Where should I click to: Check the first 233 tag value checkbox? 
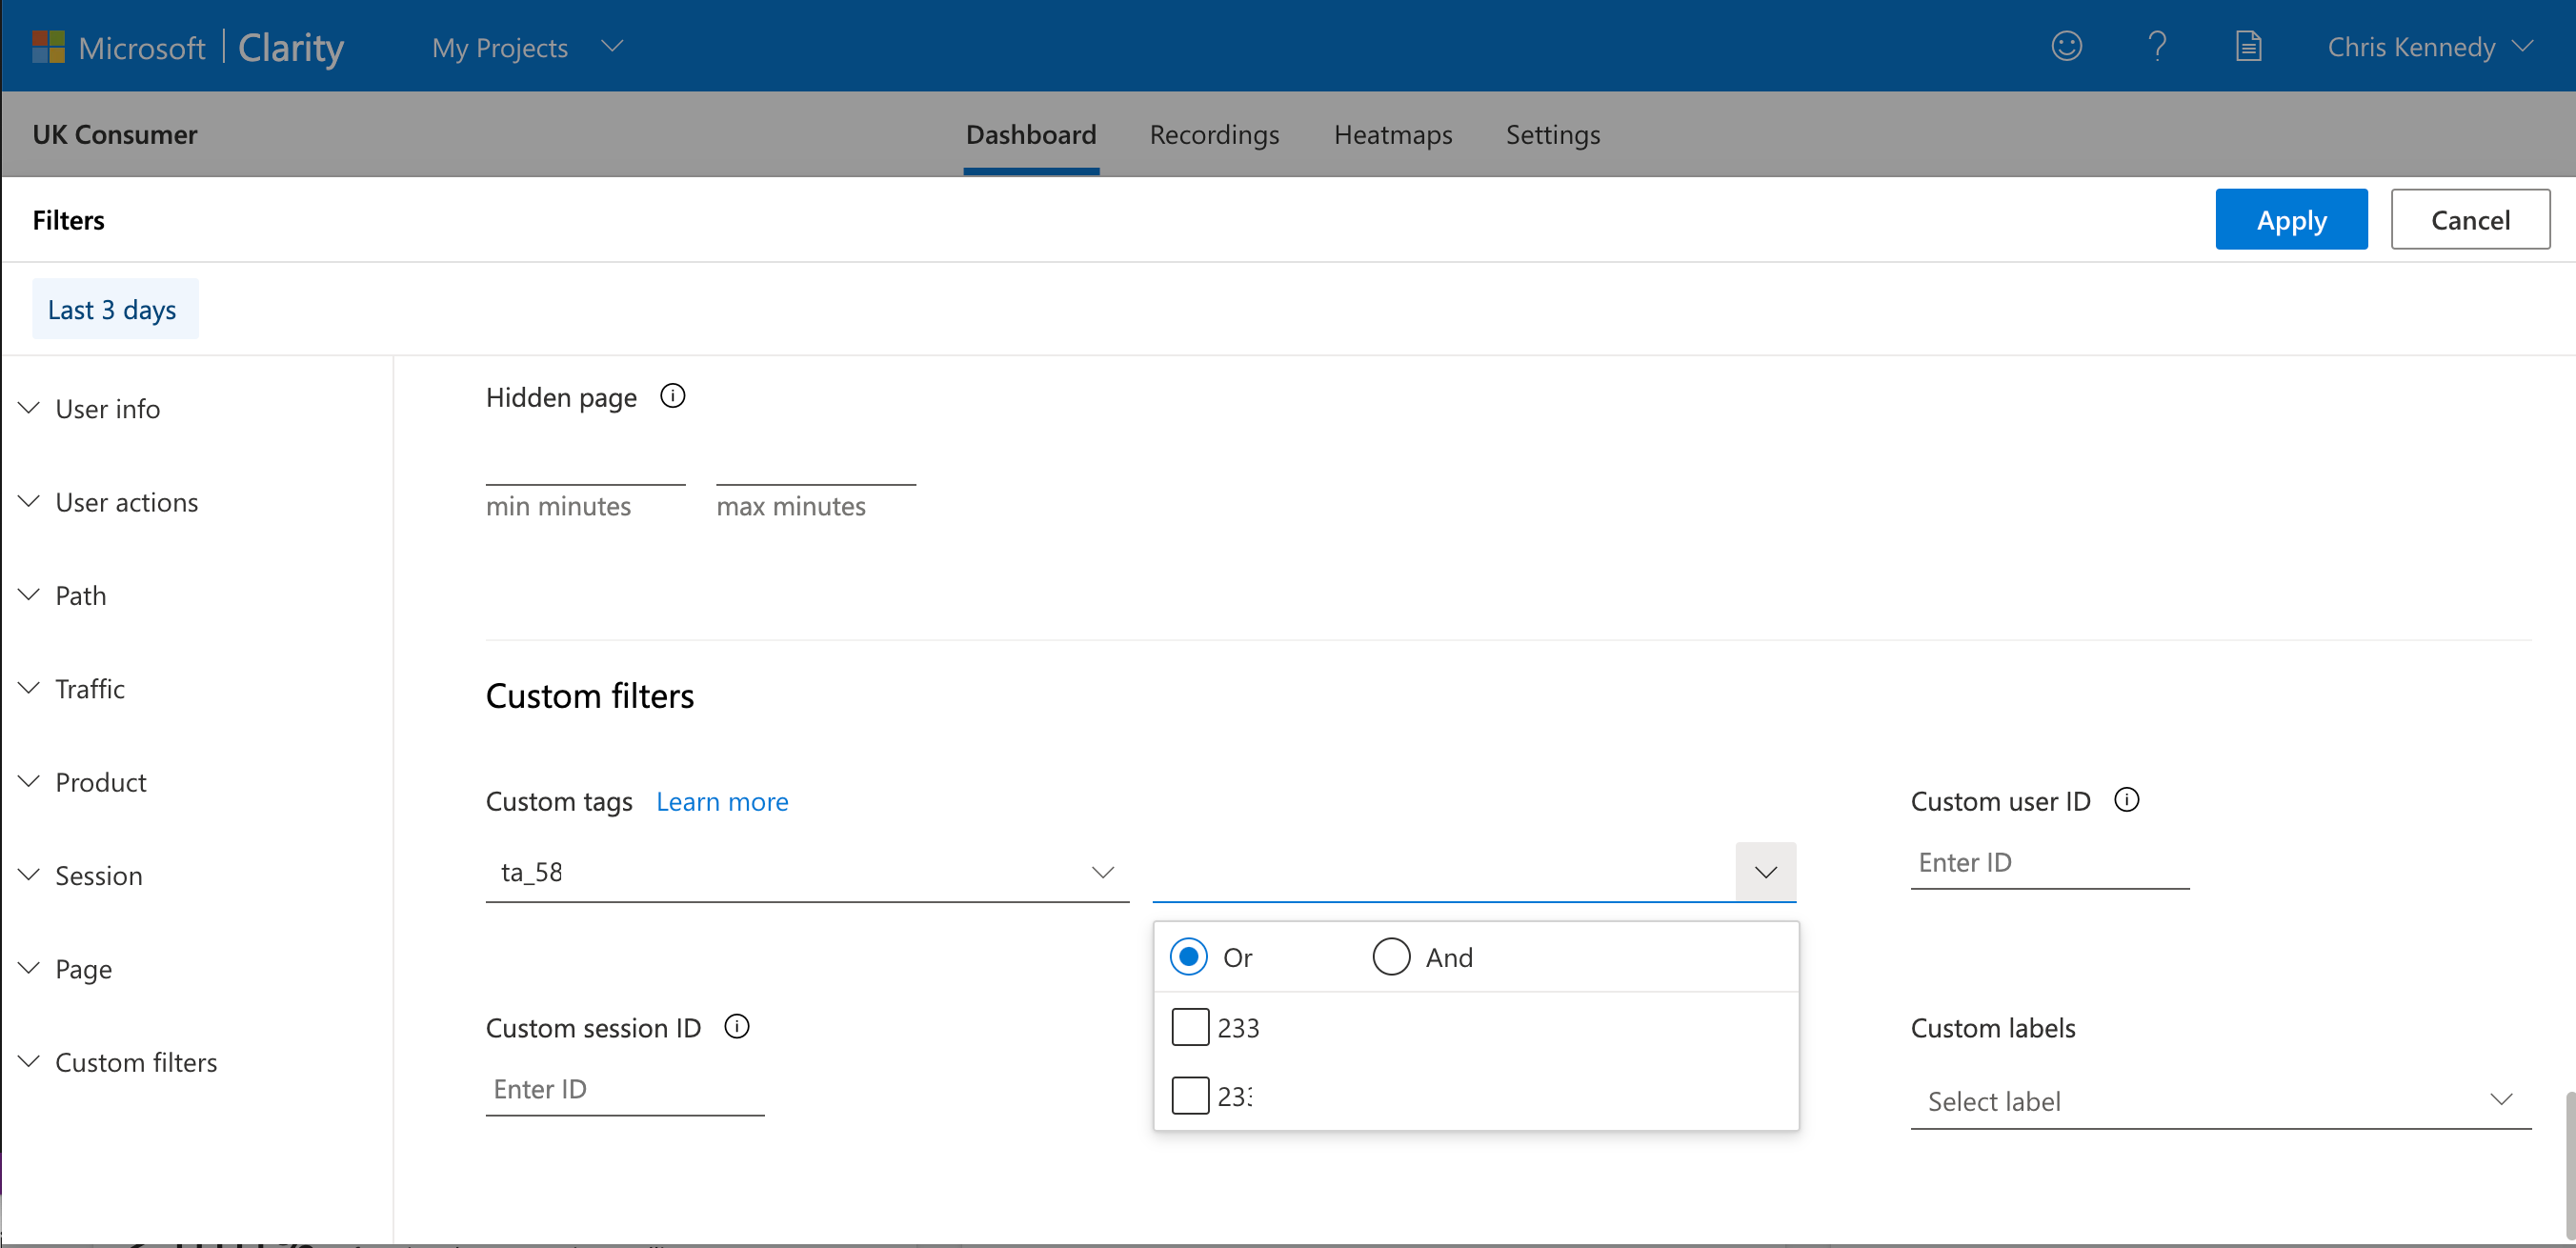[x=1190, y=1027]
